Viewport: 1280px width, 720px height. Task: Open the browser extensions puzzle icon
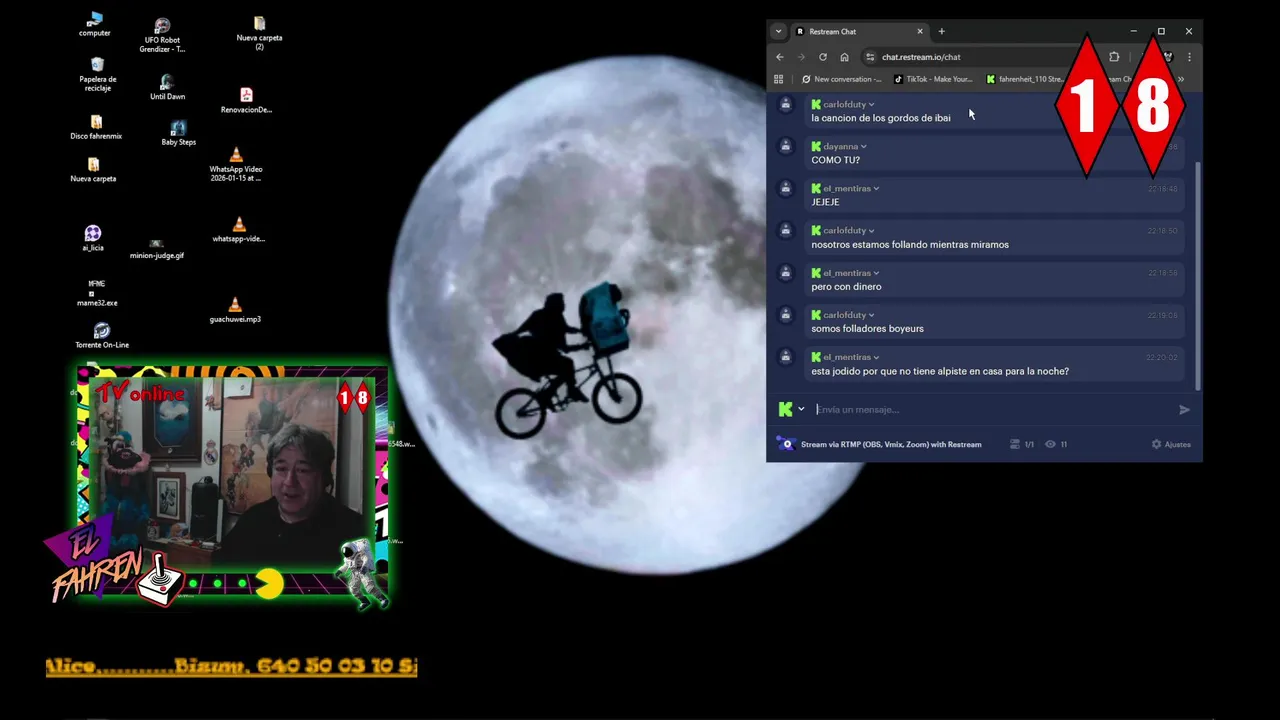click(1114, 57)
